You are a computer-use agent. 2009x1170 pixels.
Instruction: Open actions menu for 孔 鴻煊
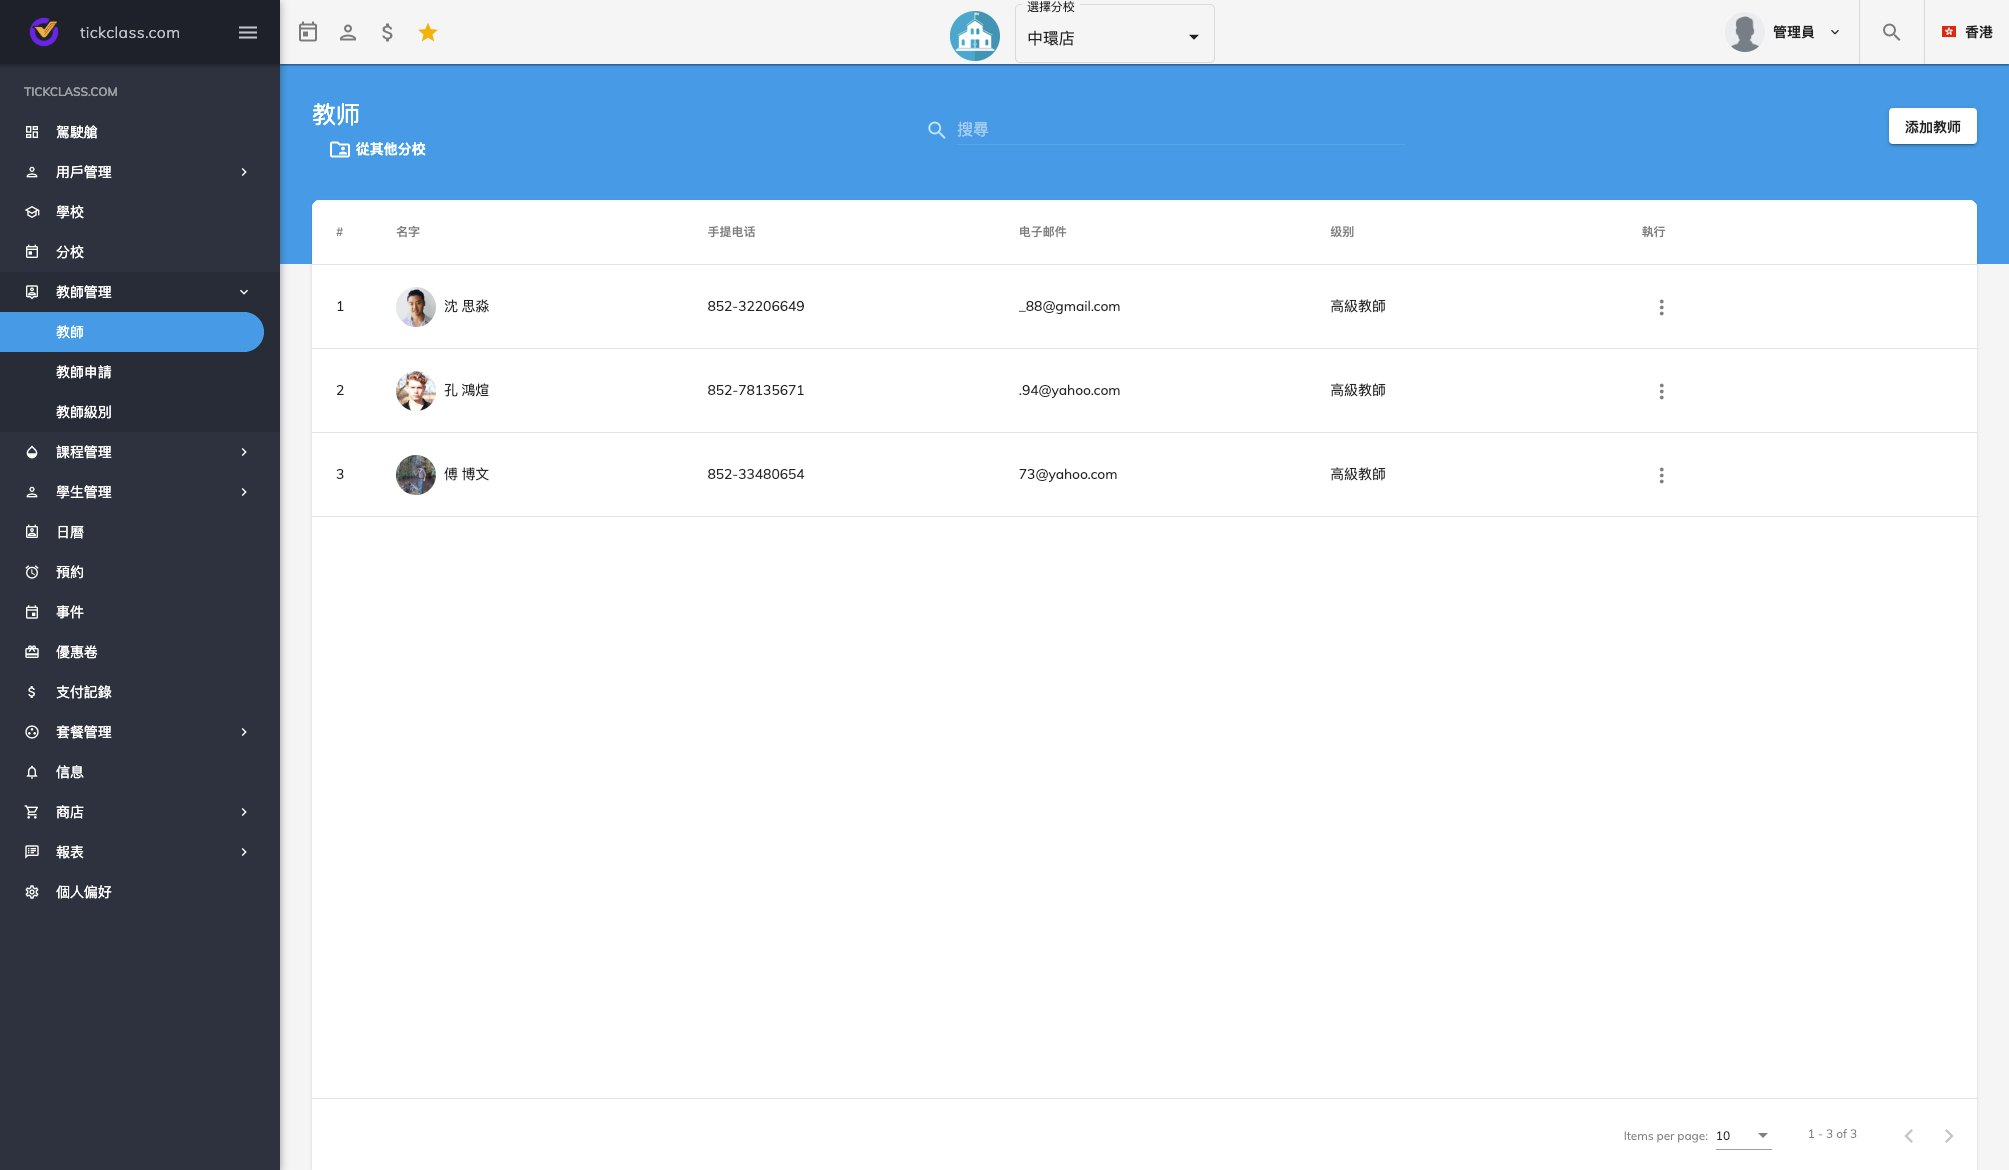(x=1661, y=391)
